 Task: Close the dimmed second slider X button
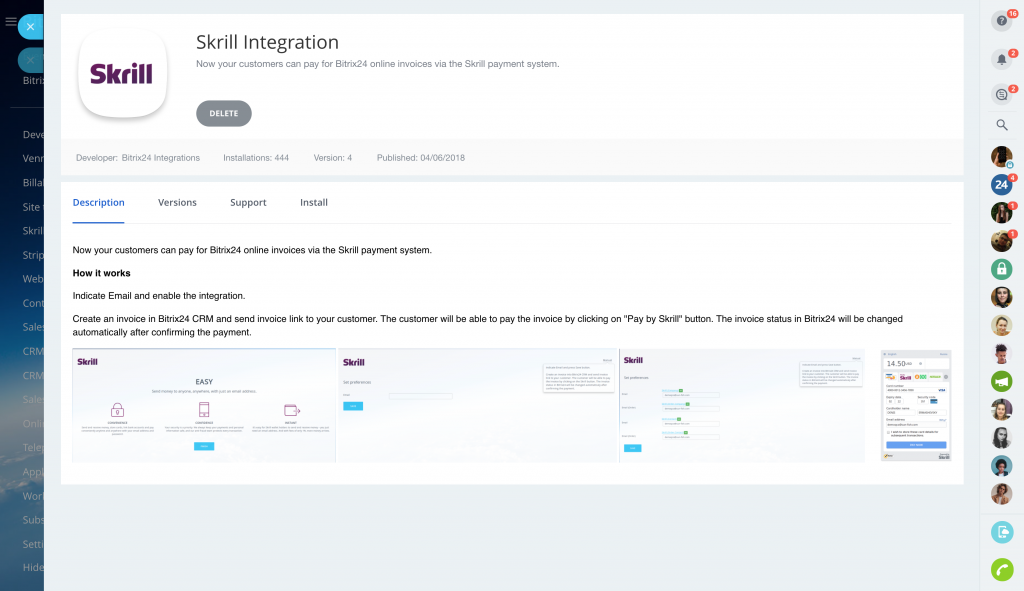click(x=31, y=60)
